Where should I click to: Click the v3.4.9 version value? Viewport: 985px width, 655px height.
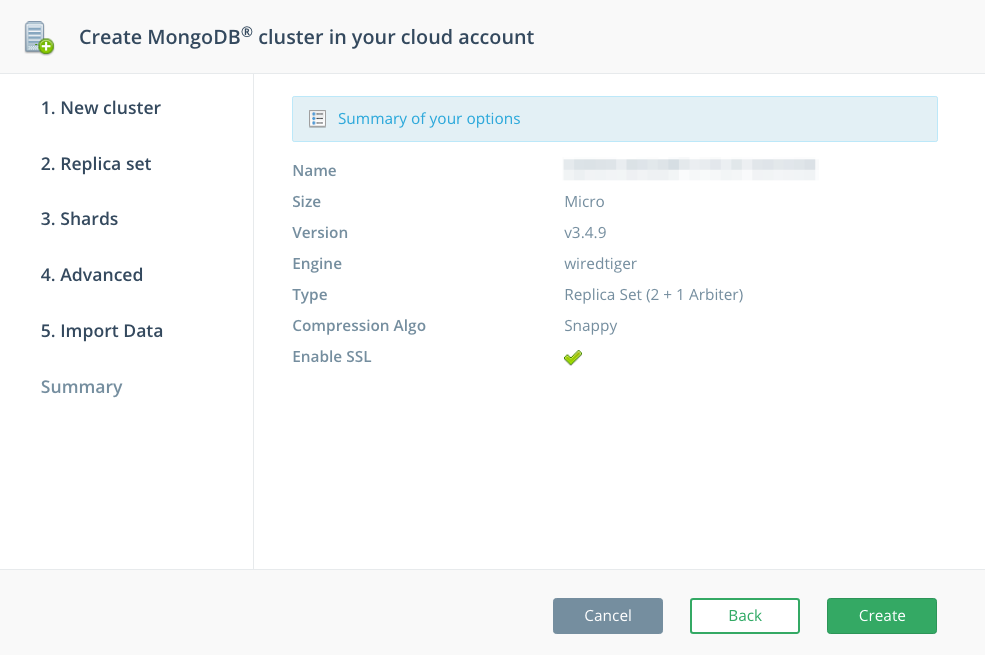click(x=585, y=232)
